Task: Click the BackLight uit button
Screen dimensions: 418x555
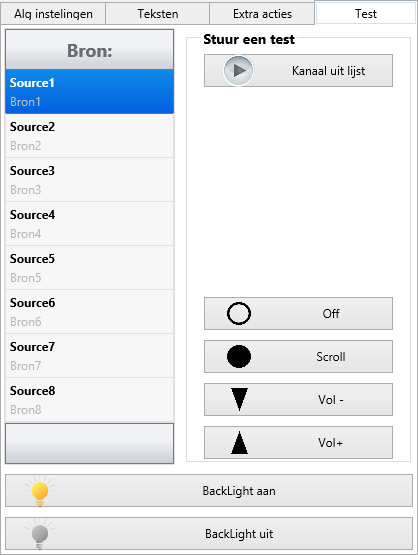Action: 209,534
